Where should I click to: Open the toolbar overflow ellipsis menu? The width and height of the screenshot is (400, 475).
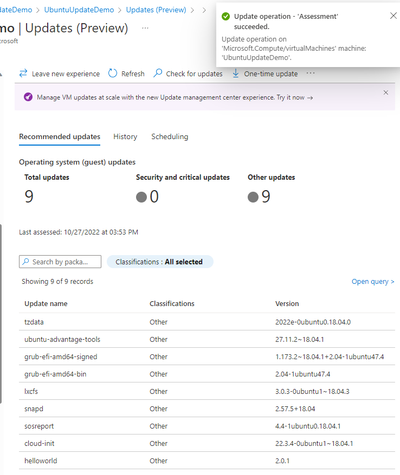click(310, 73)
